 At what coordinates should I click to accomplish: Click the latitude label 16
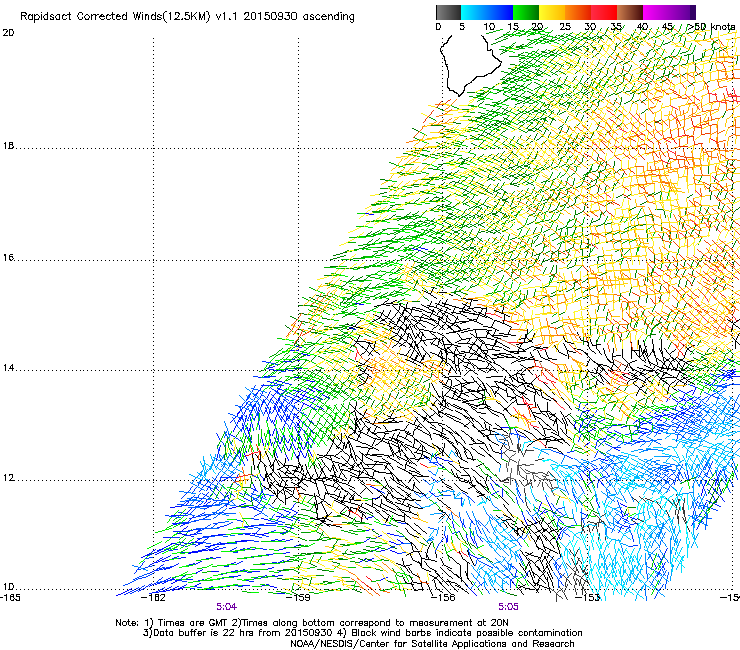click(8, 257)
